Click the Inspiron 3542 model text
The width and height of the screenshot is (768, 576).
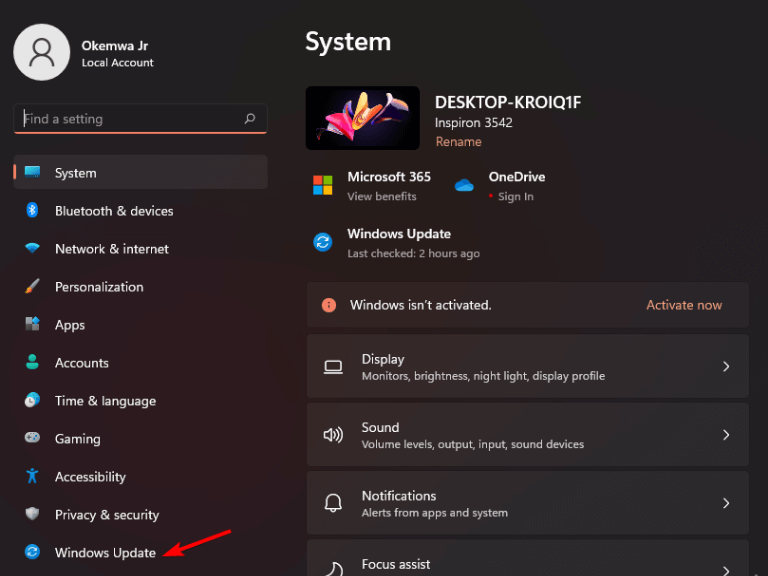[x=474, y=122]
